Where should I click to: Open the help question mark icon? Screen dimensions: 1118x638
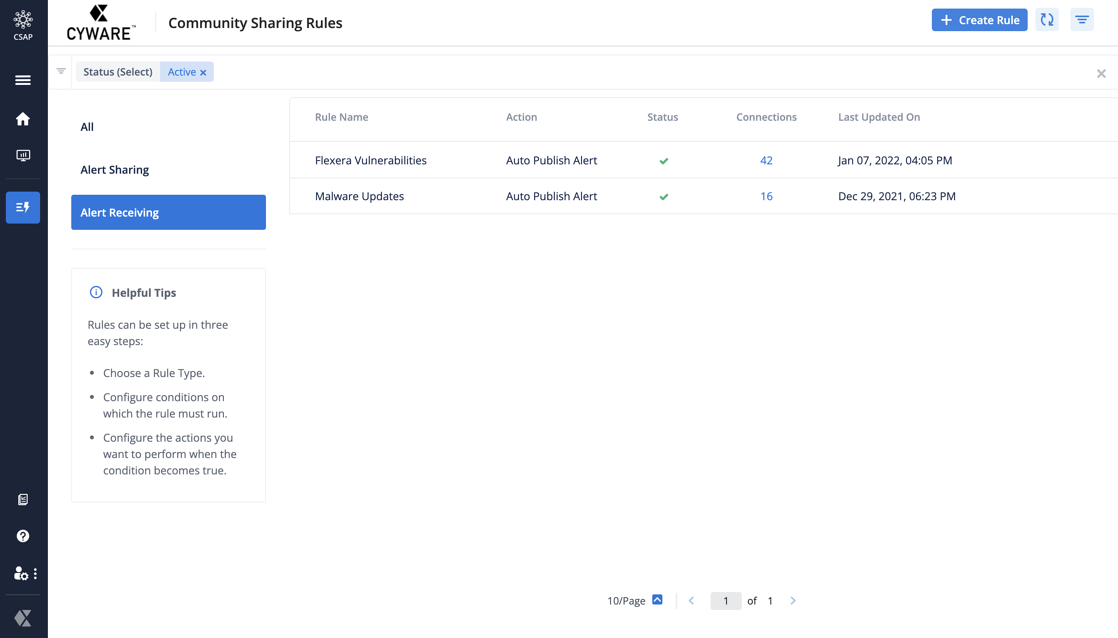23,536
